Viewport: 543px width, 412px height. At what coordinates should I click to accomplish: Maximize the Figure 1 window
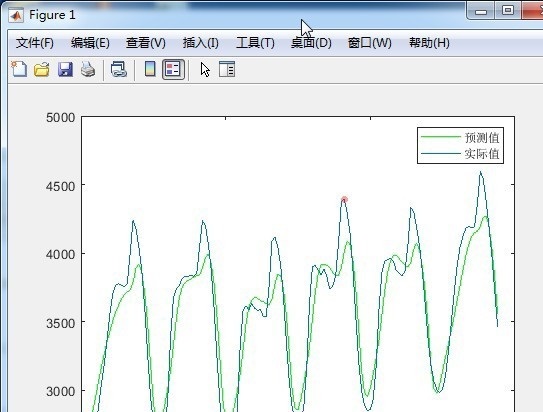(x=508, y=10)
